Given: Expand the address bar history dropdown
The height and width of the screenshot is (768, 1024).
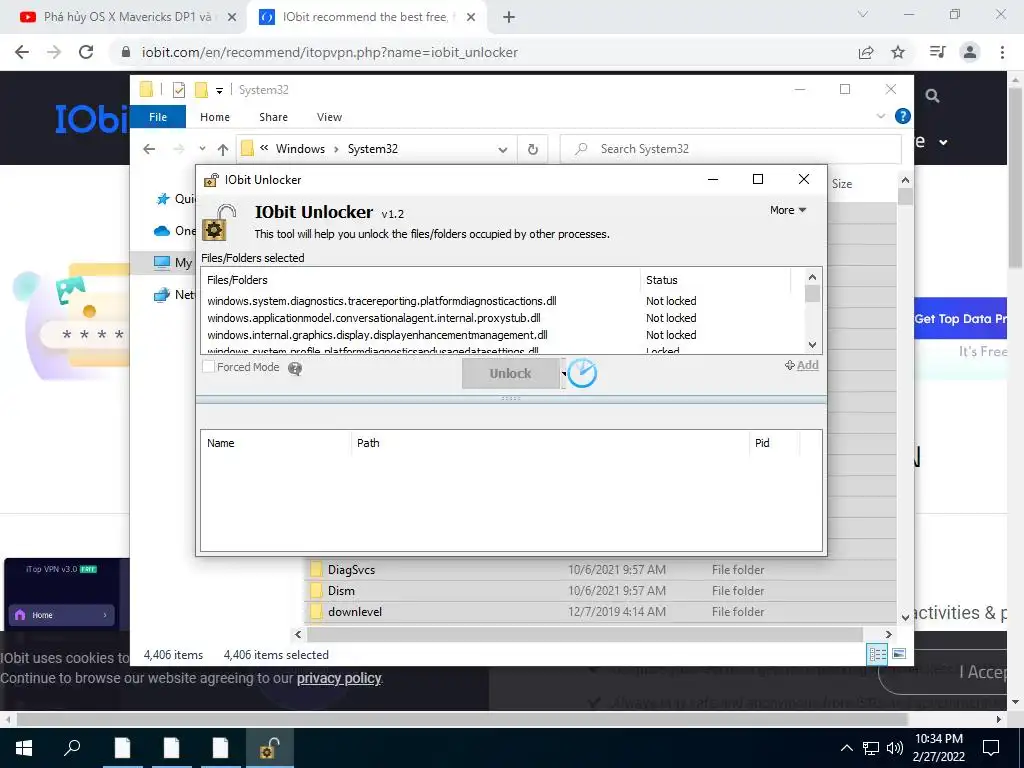Looking at the screenshot, I should (x=503, y=150).
